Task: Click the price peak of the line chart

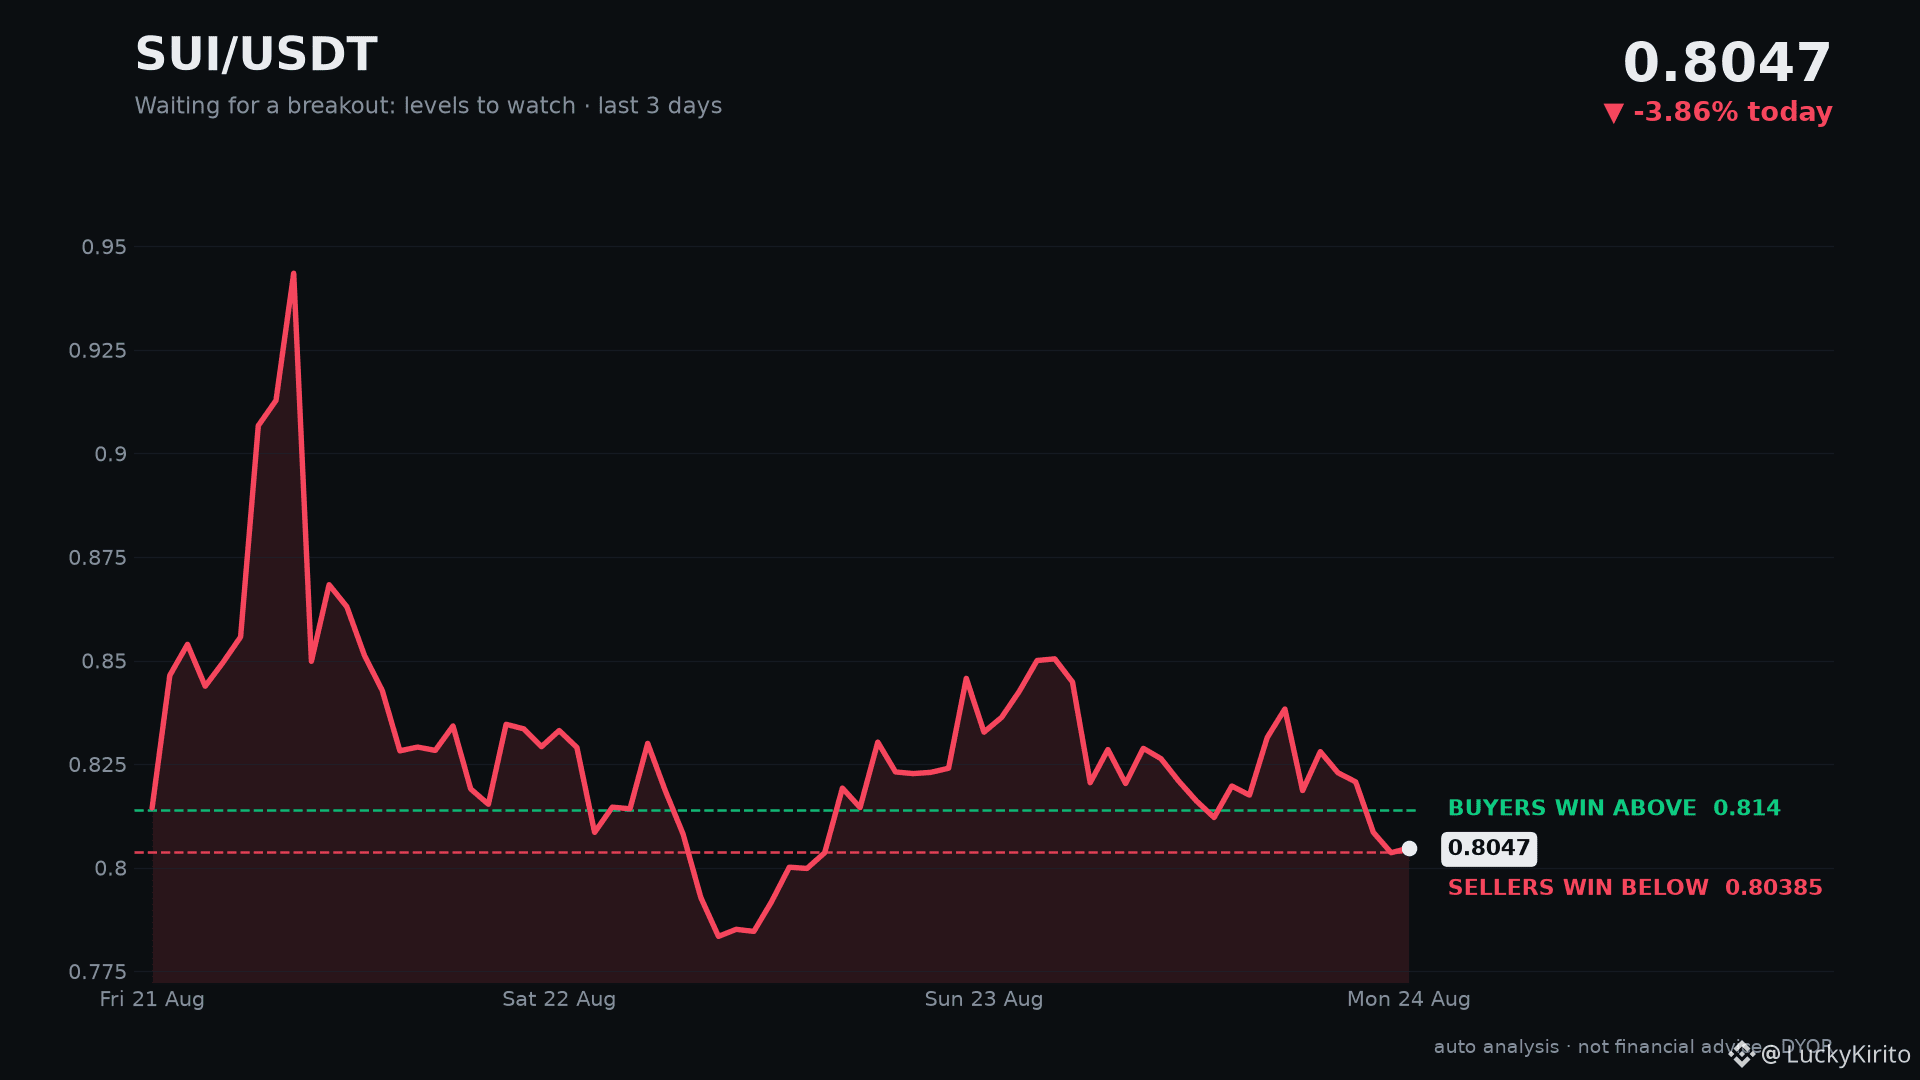Action: click(x=293, y=273)
